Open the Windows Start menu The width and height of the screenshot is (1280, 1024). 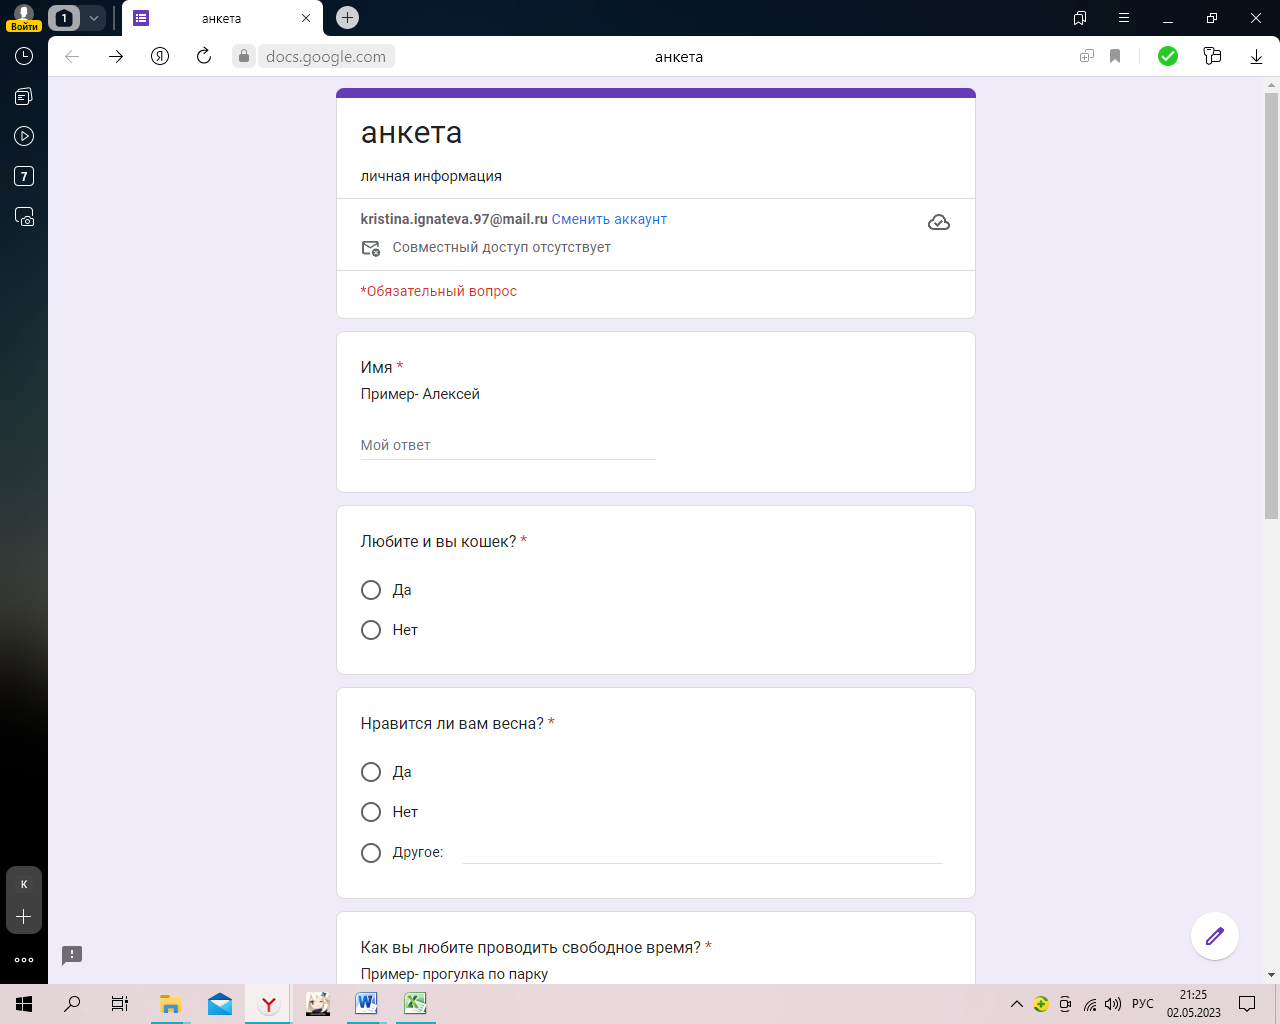pyautogui.click(x=24, y=1004)
